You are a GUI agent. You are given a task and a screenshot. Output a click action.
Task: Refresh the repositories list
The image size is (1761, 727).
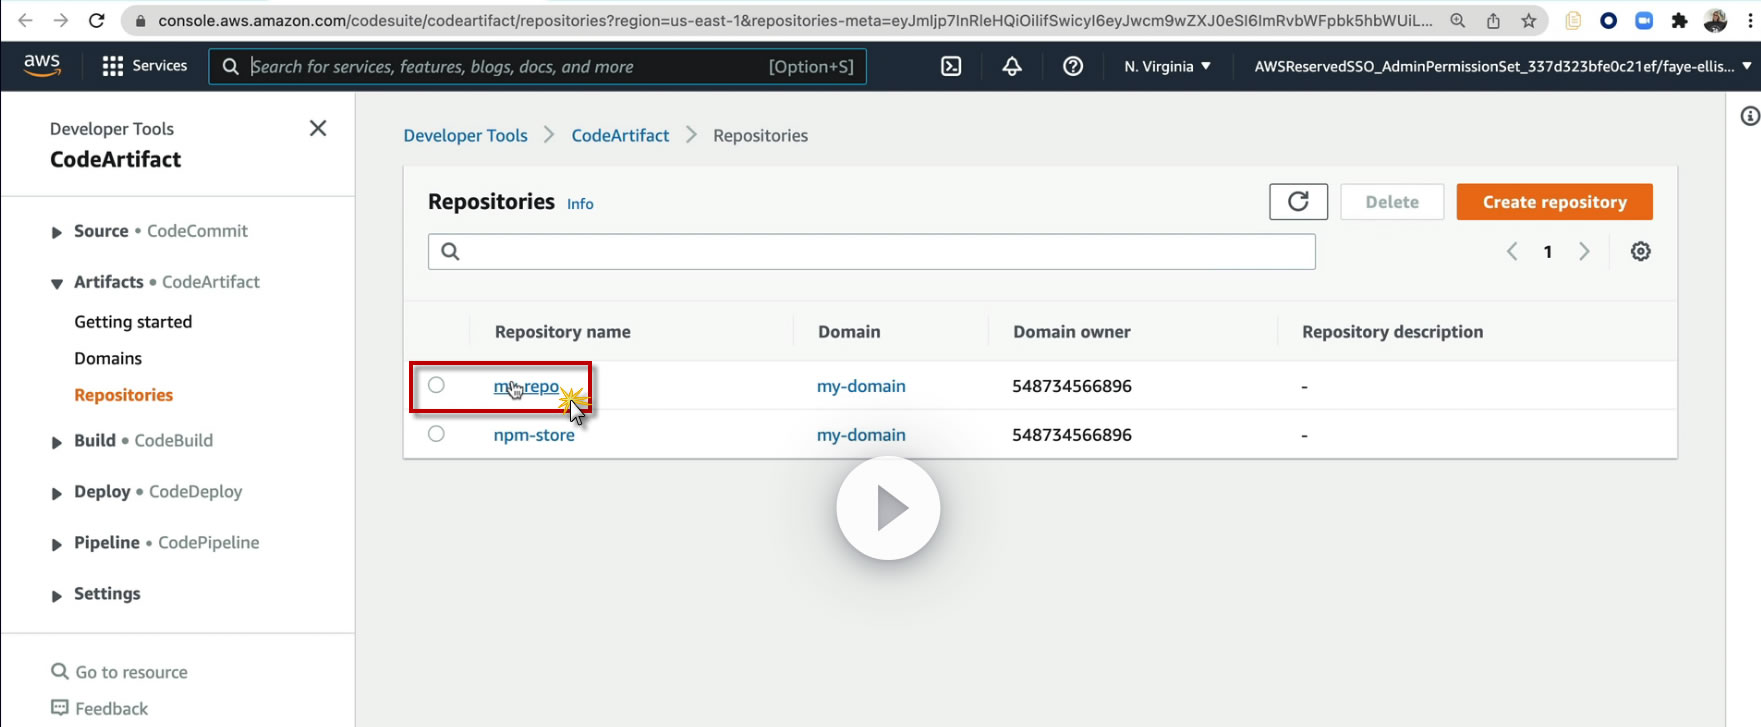tap(1298, 202)
